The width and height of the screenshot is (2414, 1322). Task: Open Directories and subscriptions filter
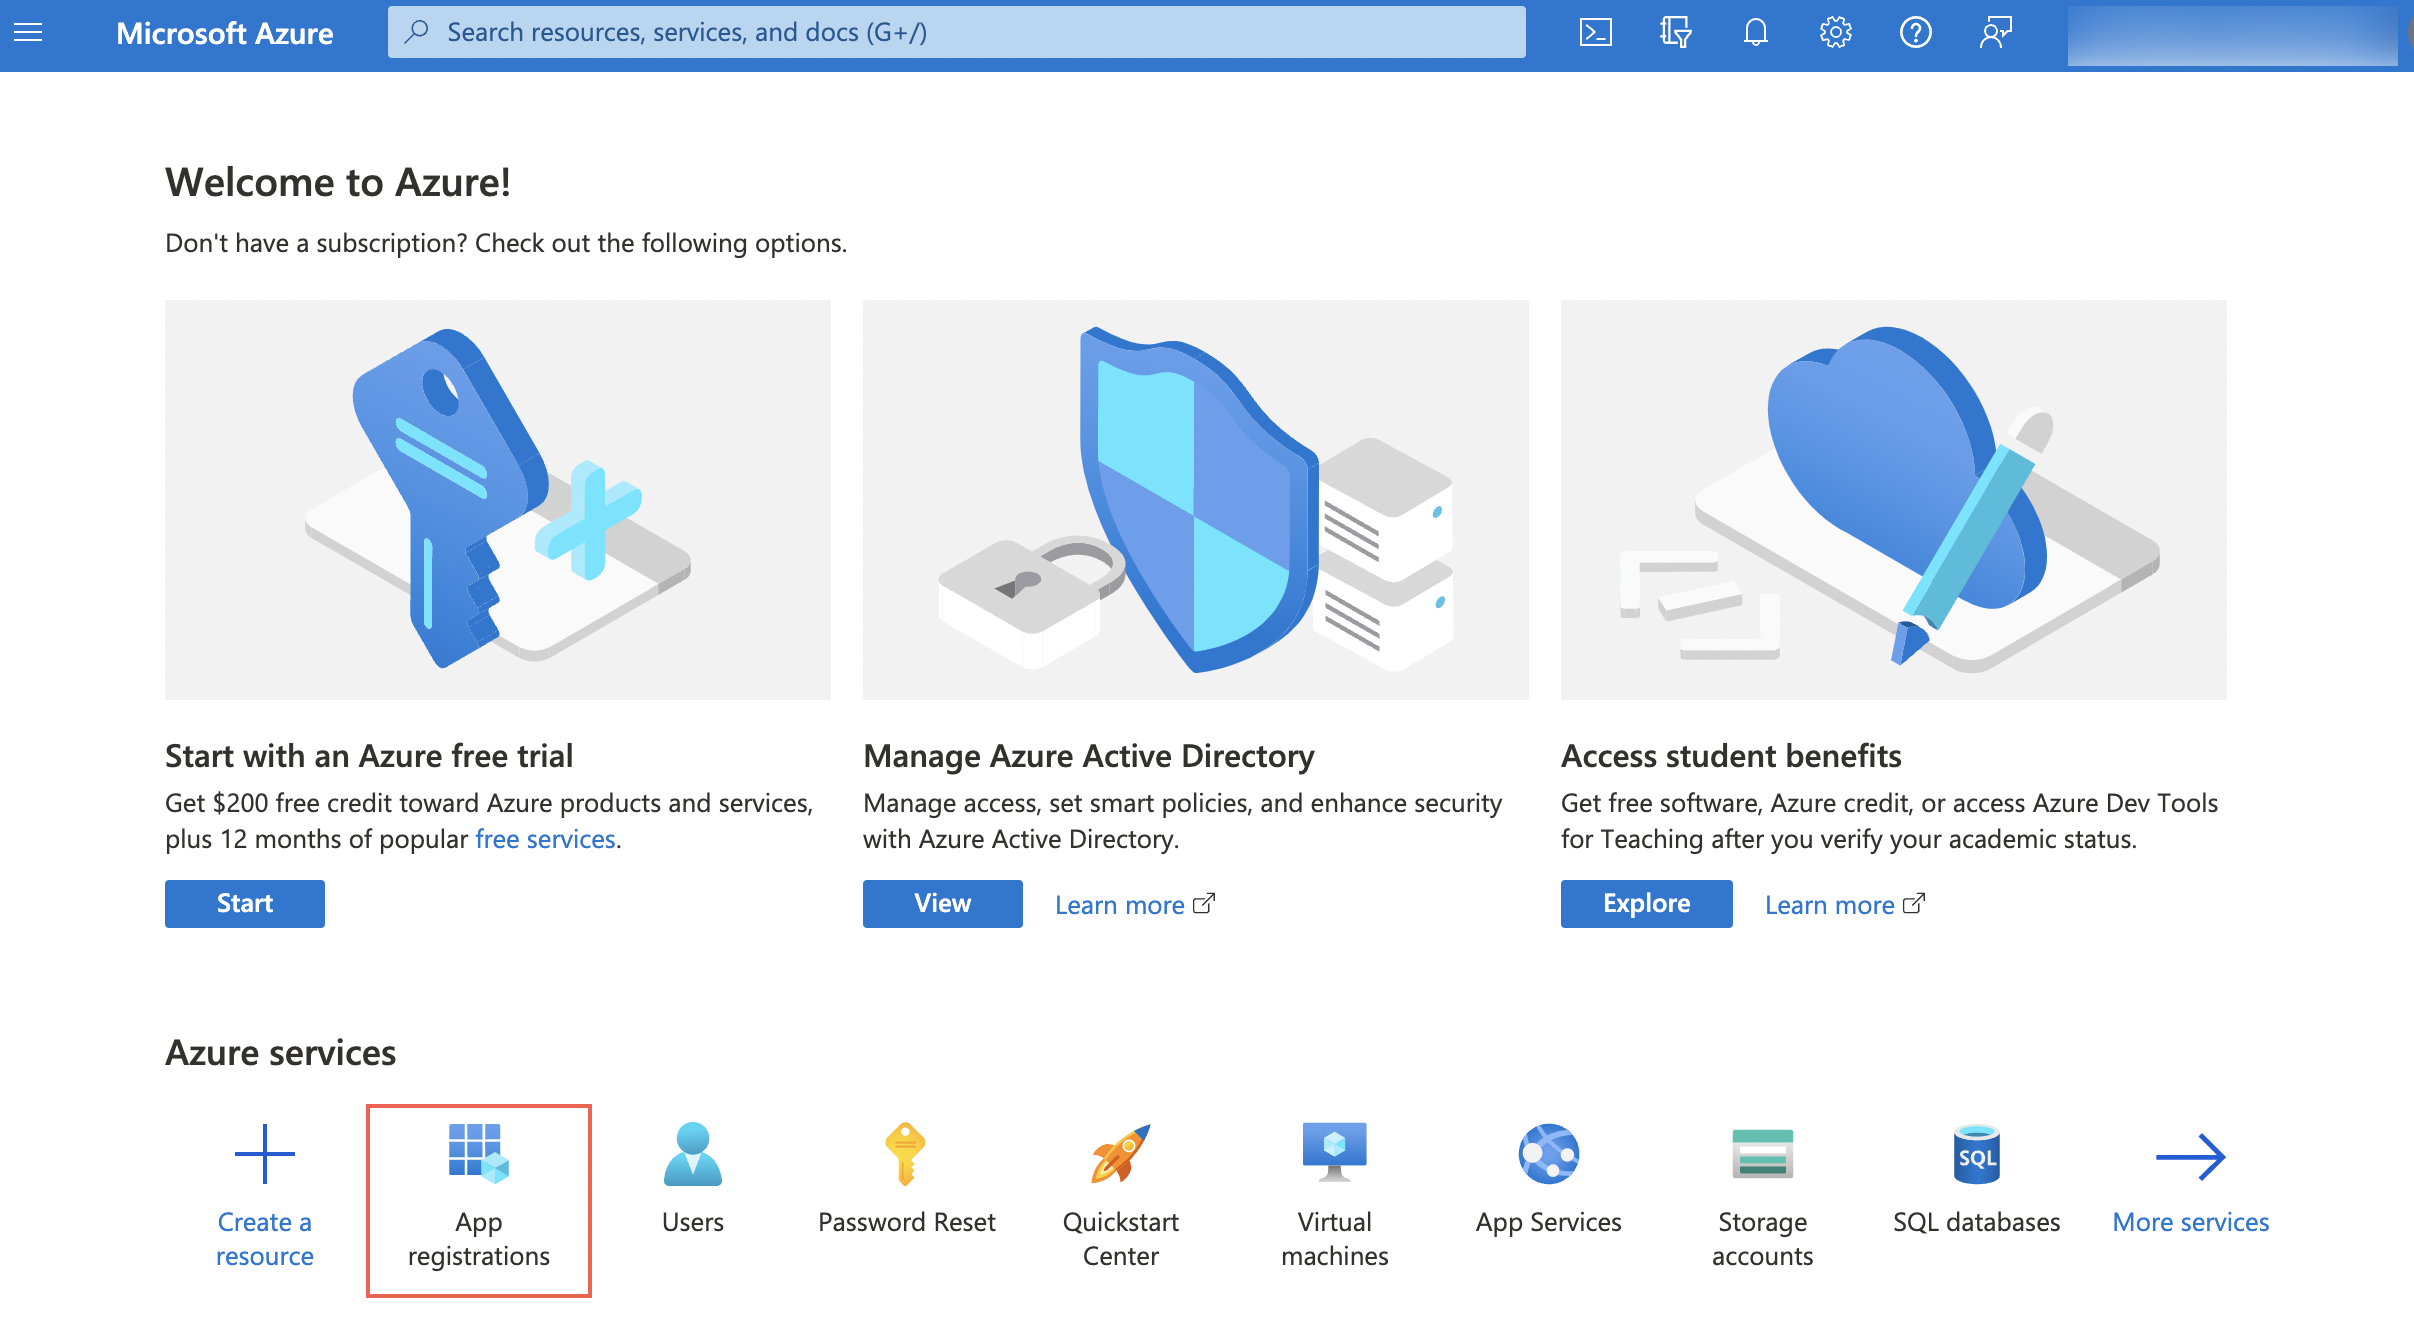click(x=1675, y=33)
